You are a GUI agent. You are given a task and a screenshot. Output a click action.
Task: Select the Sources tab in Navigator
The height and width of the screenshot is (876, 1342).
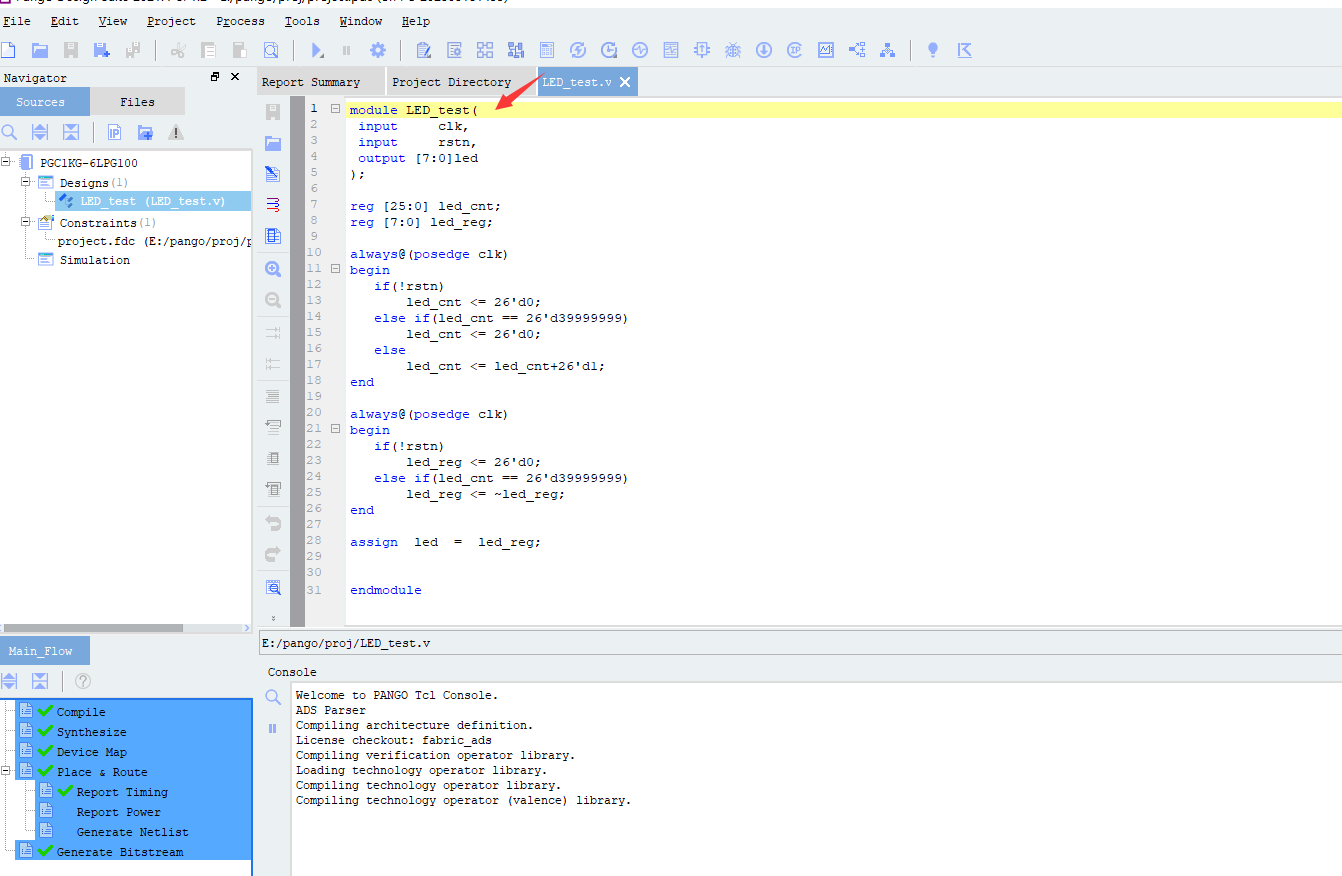pos(45,101)
